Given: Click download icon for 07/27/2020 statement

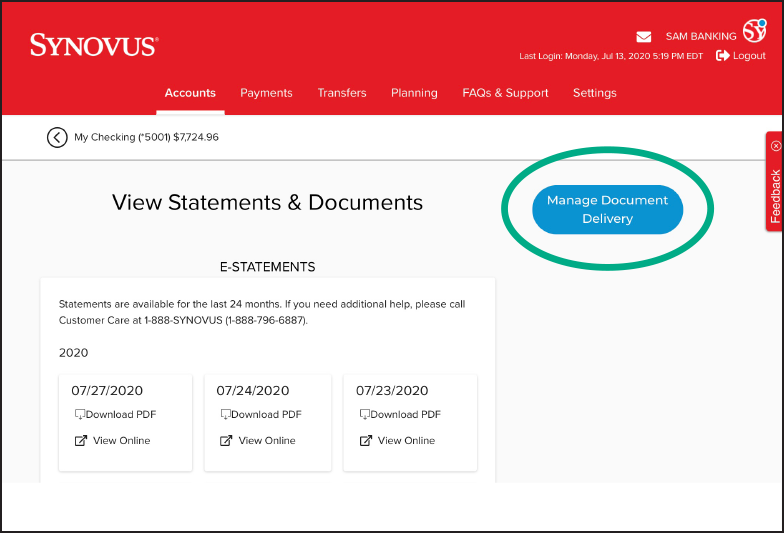Looking at the screenshot, I should pos(80,415).
